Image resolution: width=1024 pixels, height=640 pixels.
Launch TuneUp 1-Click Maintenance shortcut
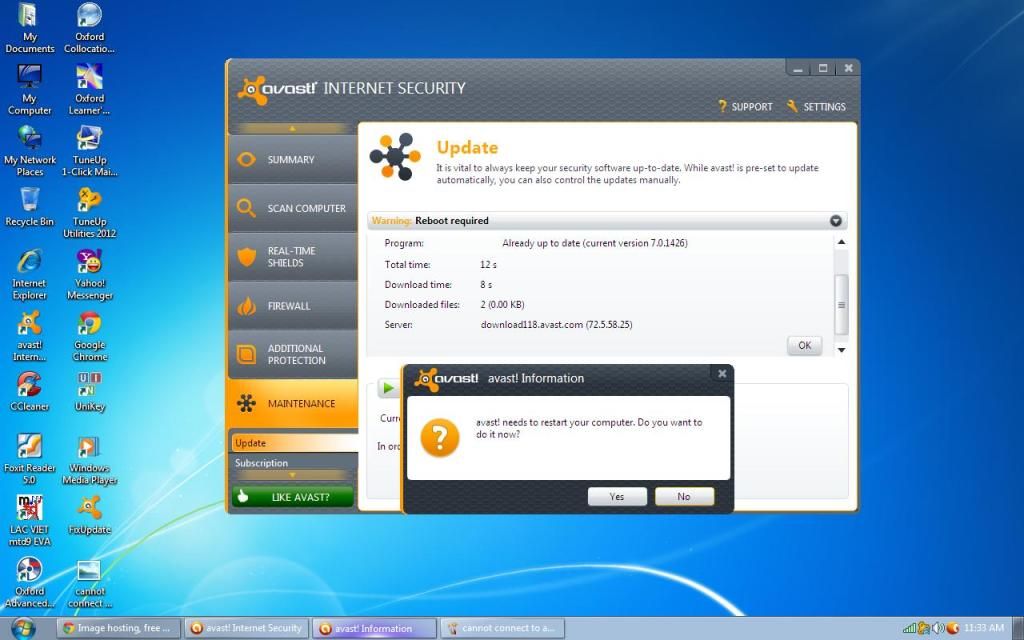89,152
